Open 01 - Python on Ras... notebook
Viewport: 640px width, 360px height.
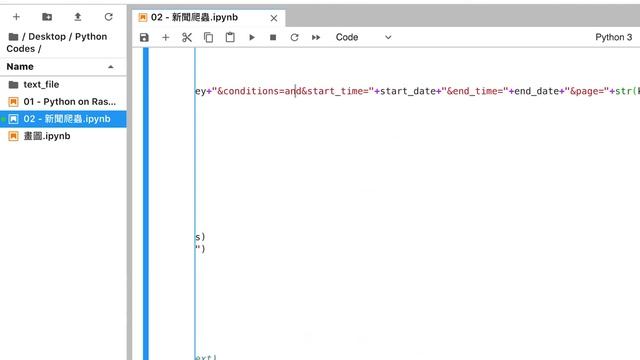click(x=63, y=102)
